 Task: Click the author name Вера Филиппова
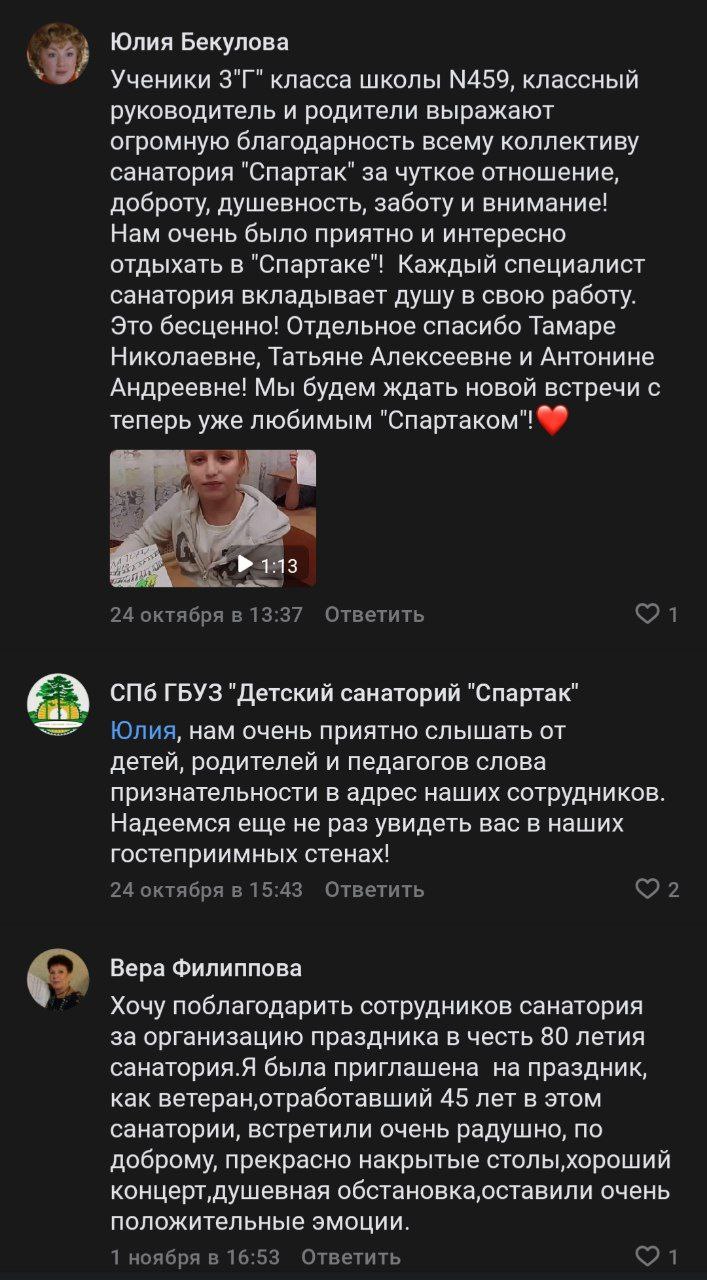click(205, 968)
